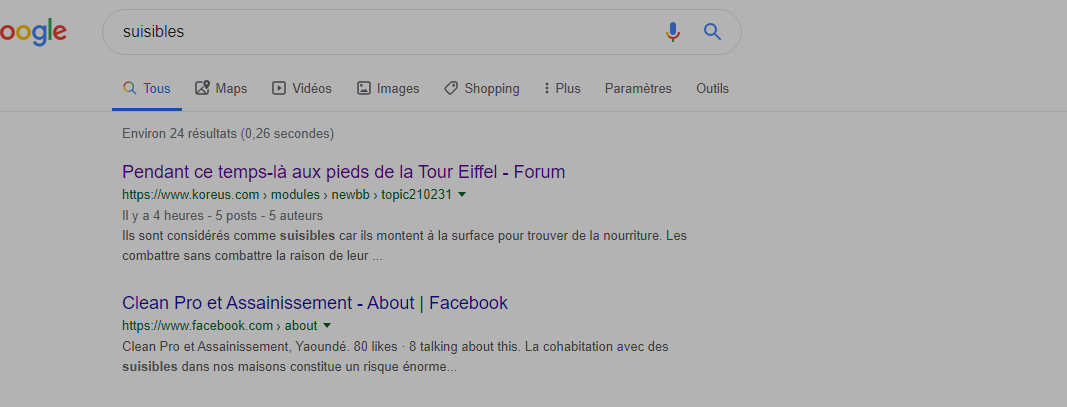The image size is (1067, 407).
Task: Switch to the Images results tab
Action: click(x=388, y=88)
